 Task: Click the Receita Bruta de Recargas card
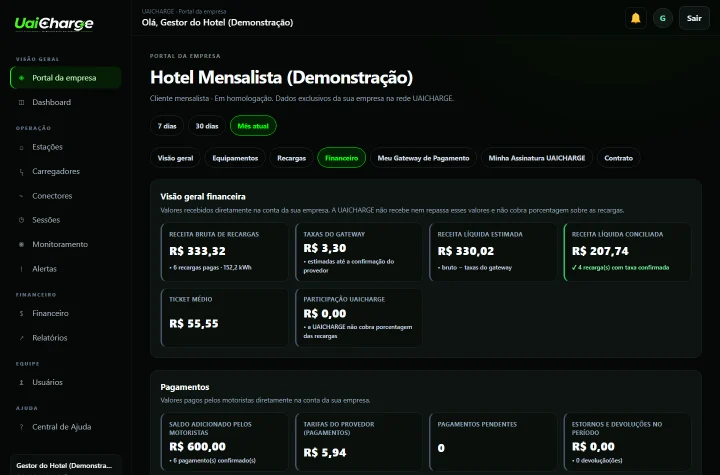225,252
